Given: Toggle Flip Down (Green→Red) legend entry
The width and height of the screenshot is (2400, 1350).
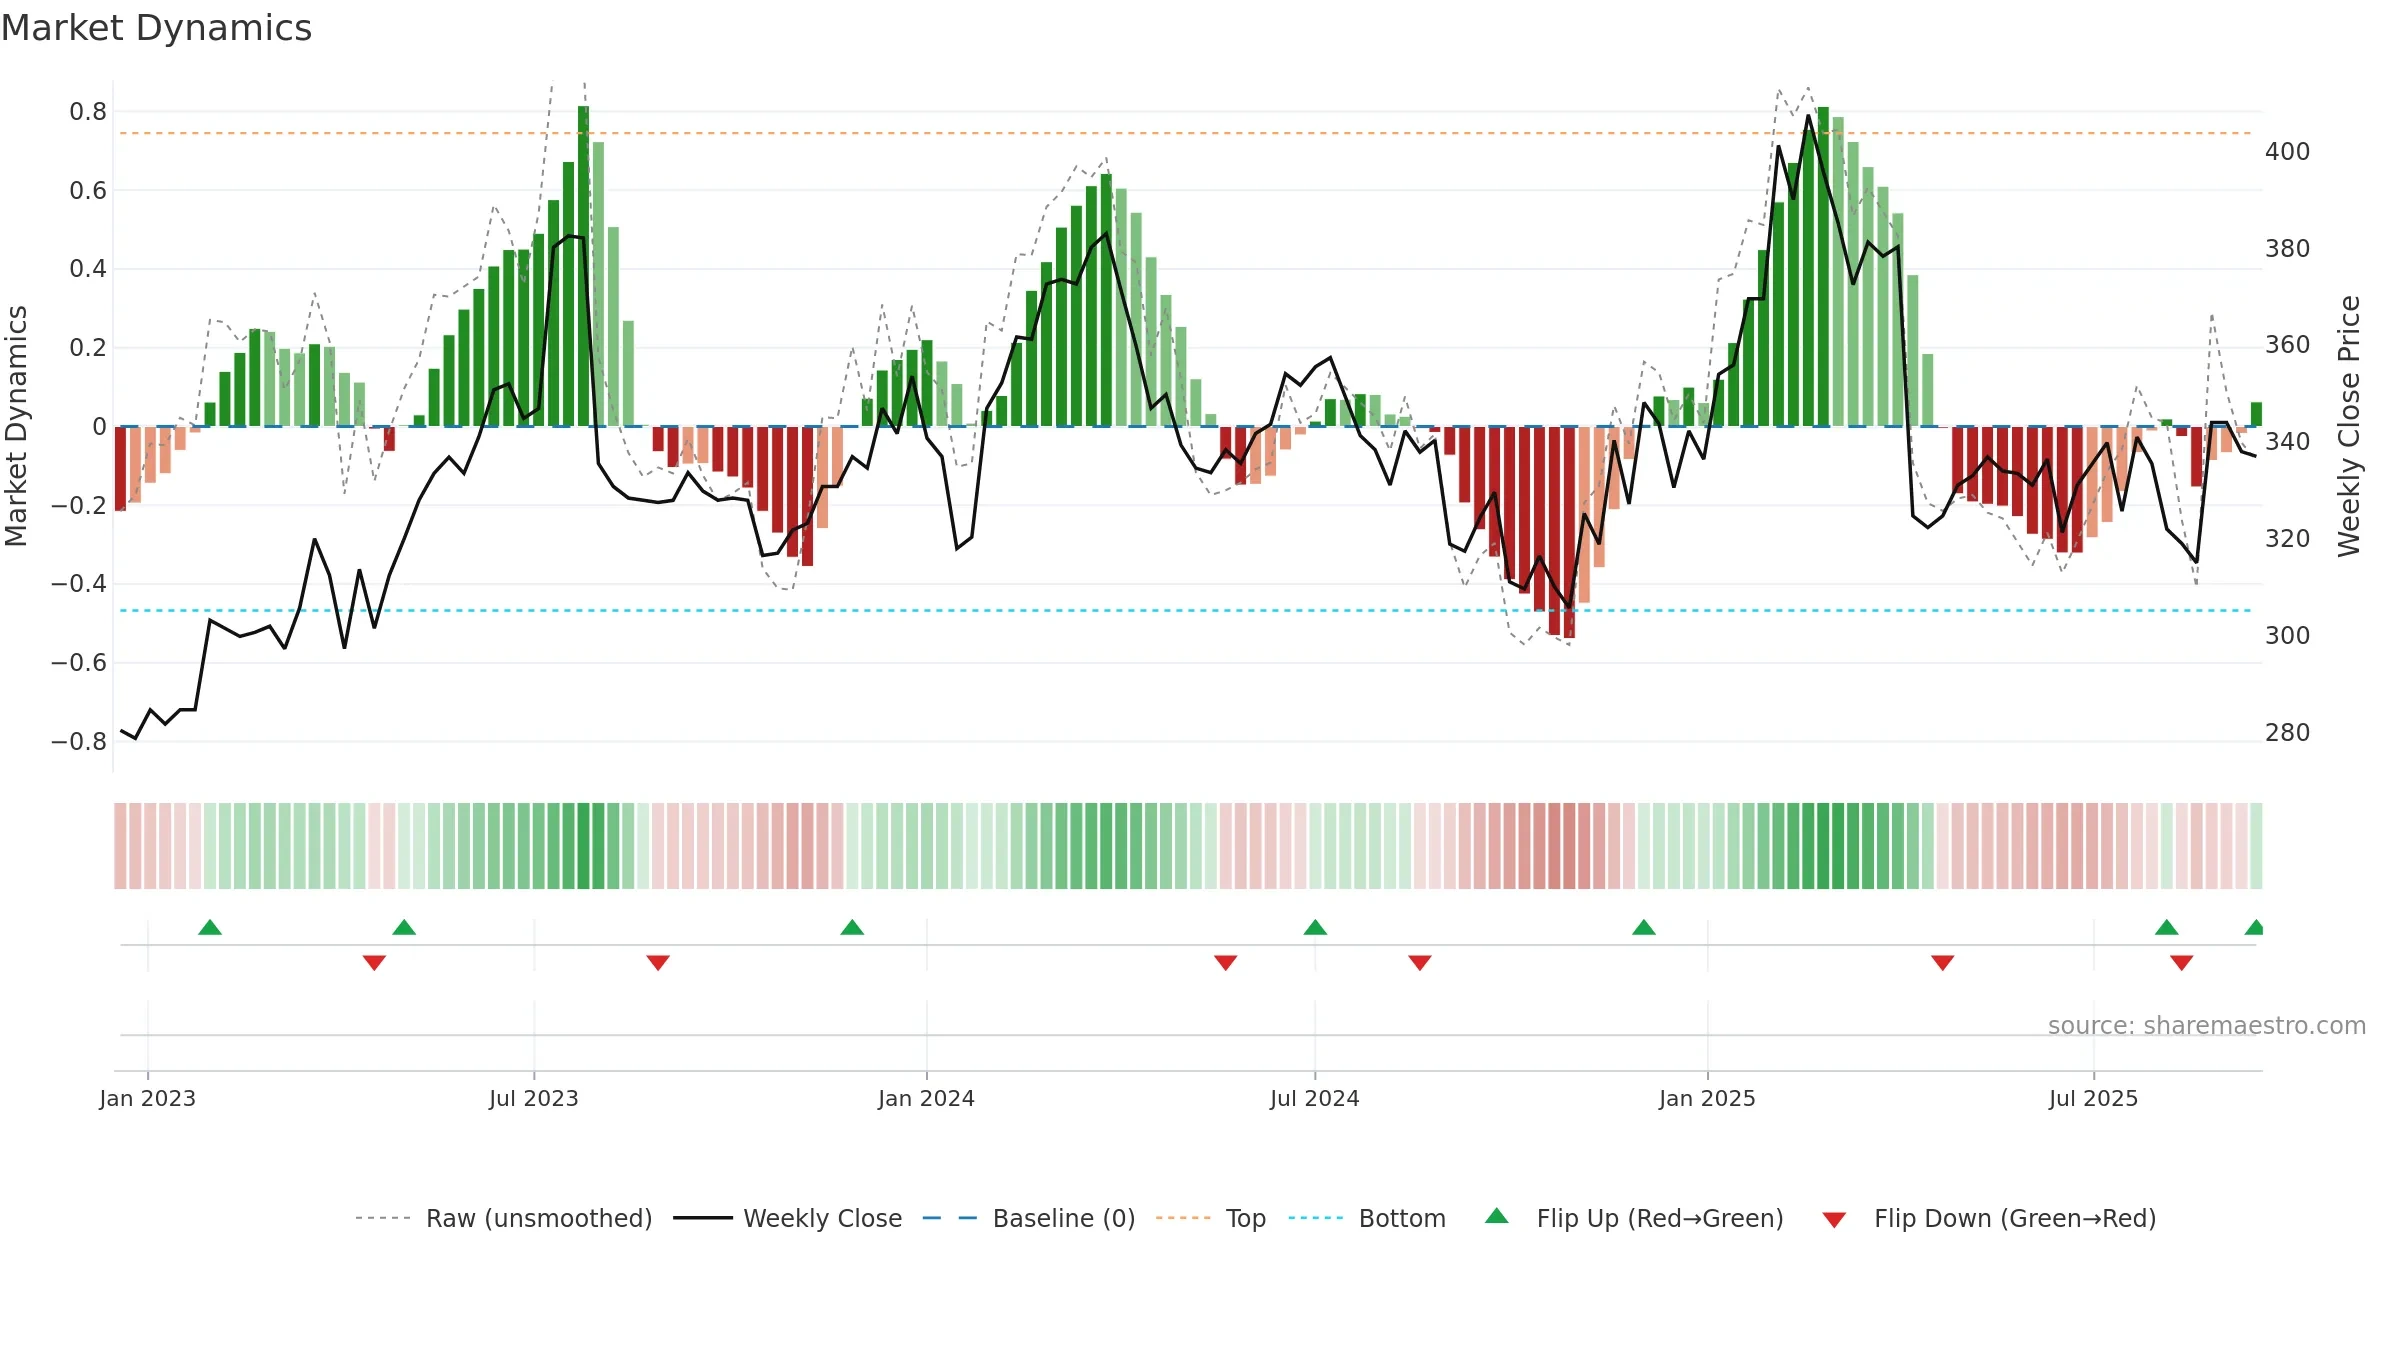Looking at the screenshot, I should pos(1989,1218).
